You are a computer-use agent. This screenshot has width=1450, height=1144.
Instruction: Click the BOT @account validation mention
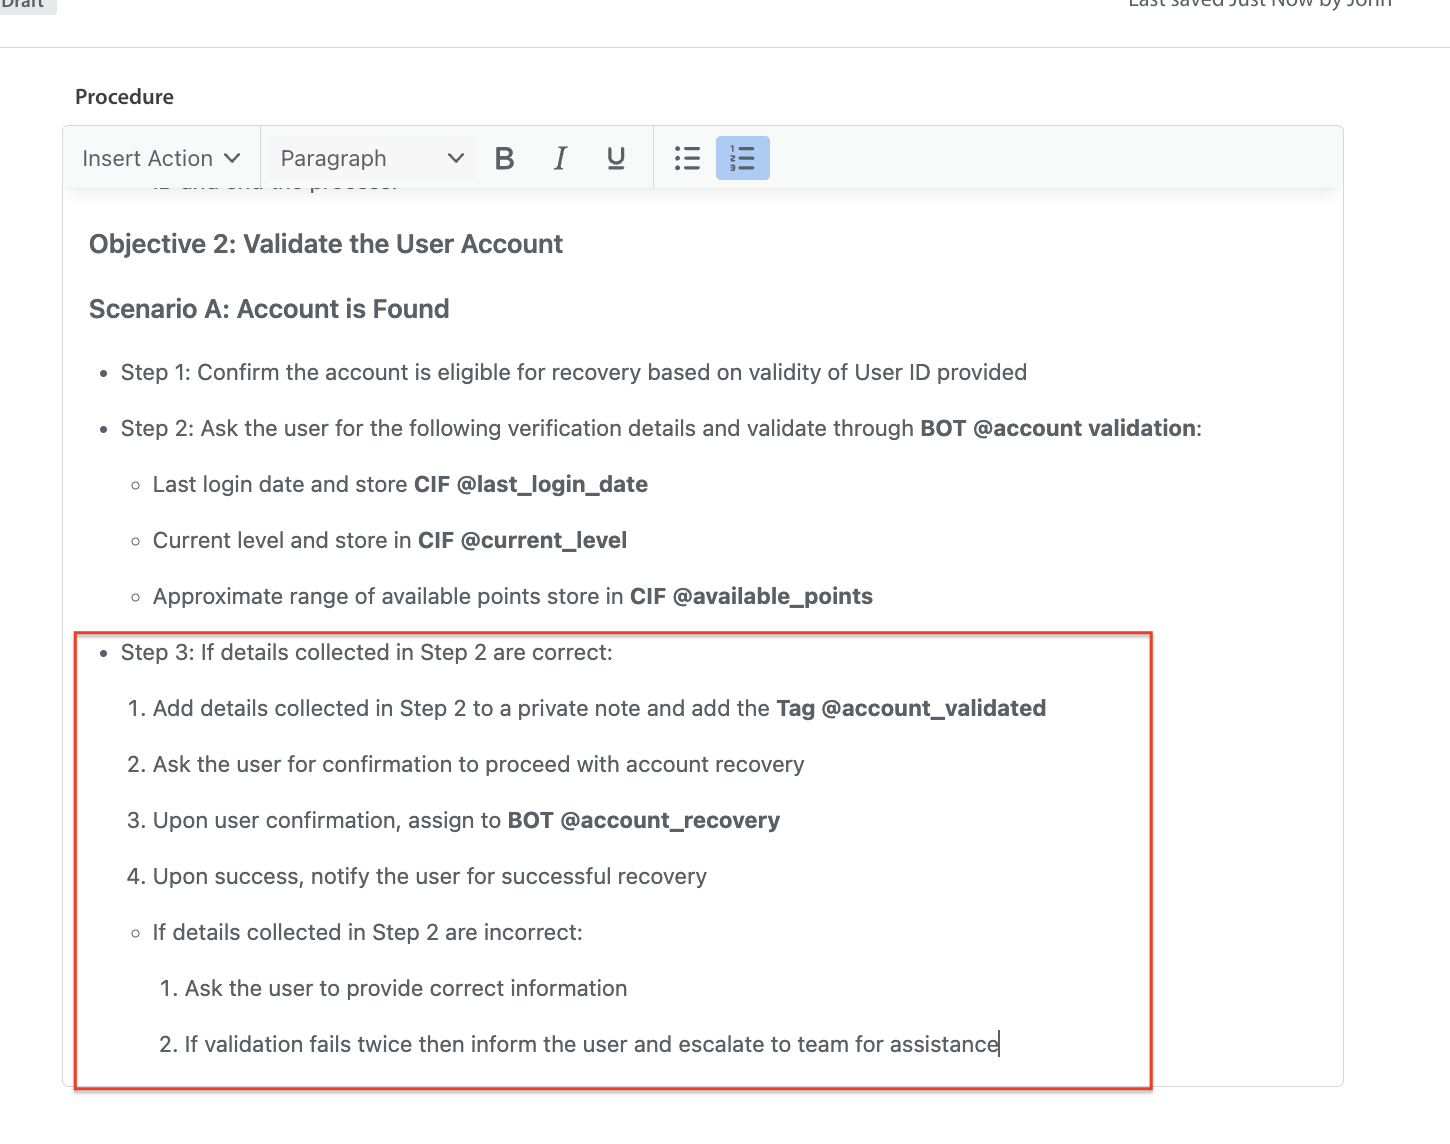(1059, 428)
